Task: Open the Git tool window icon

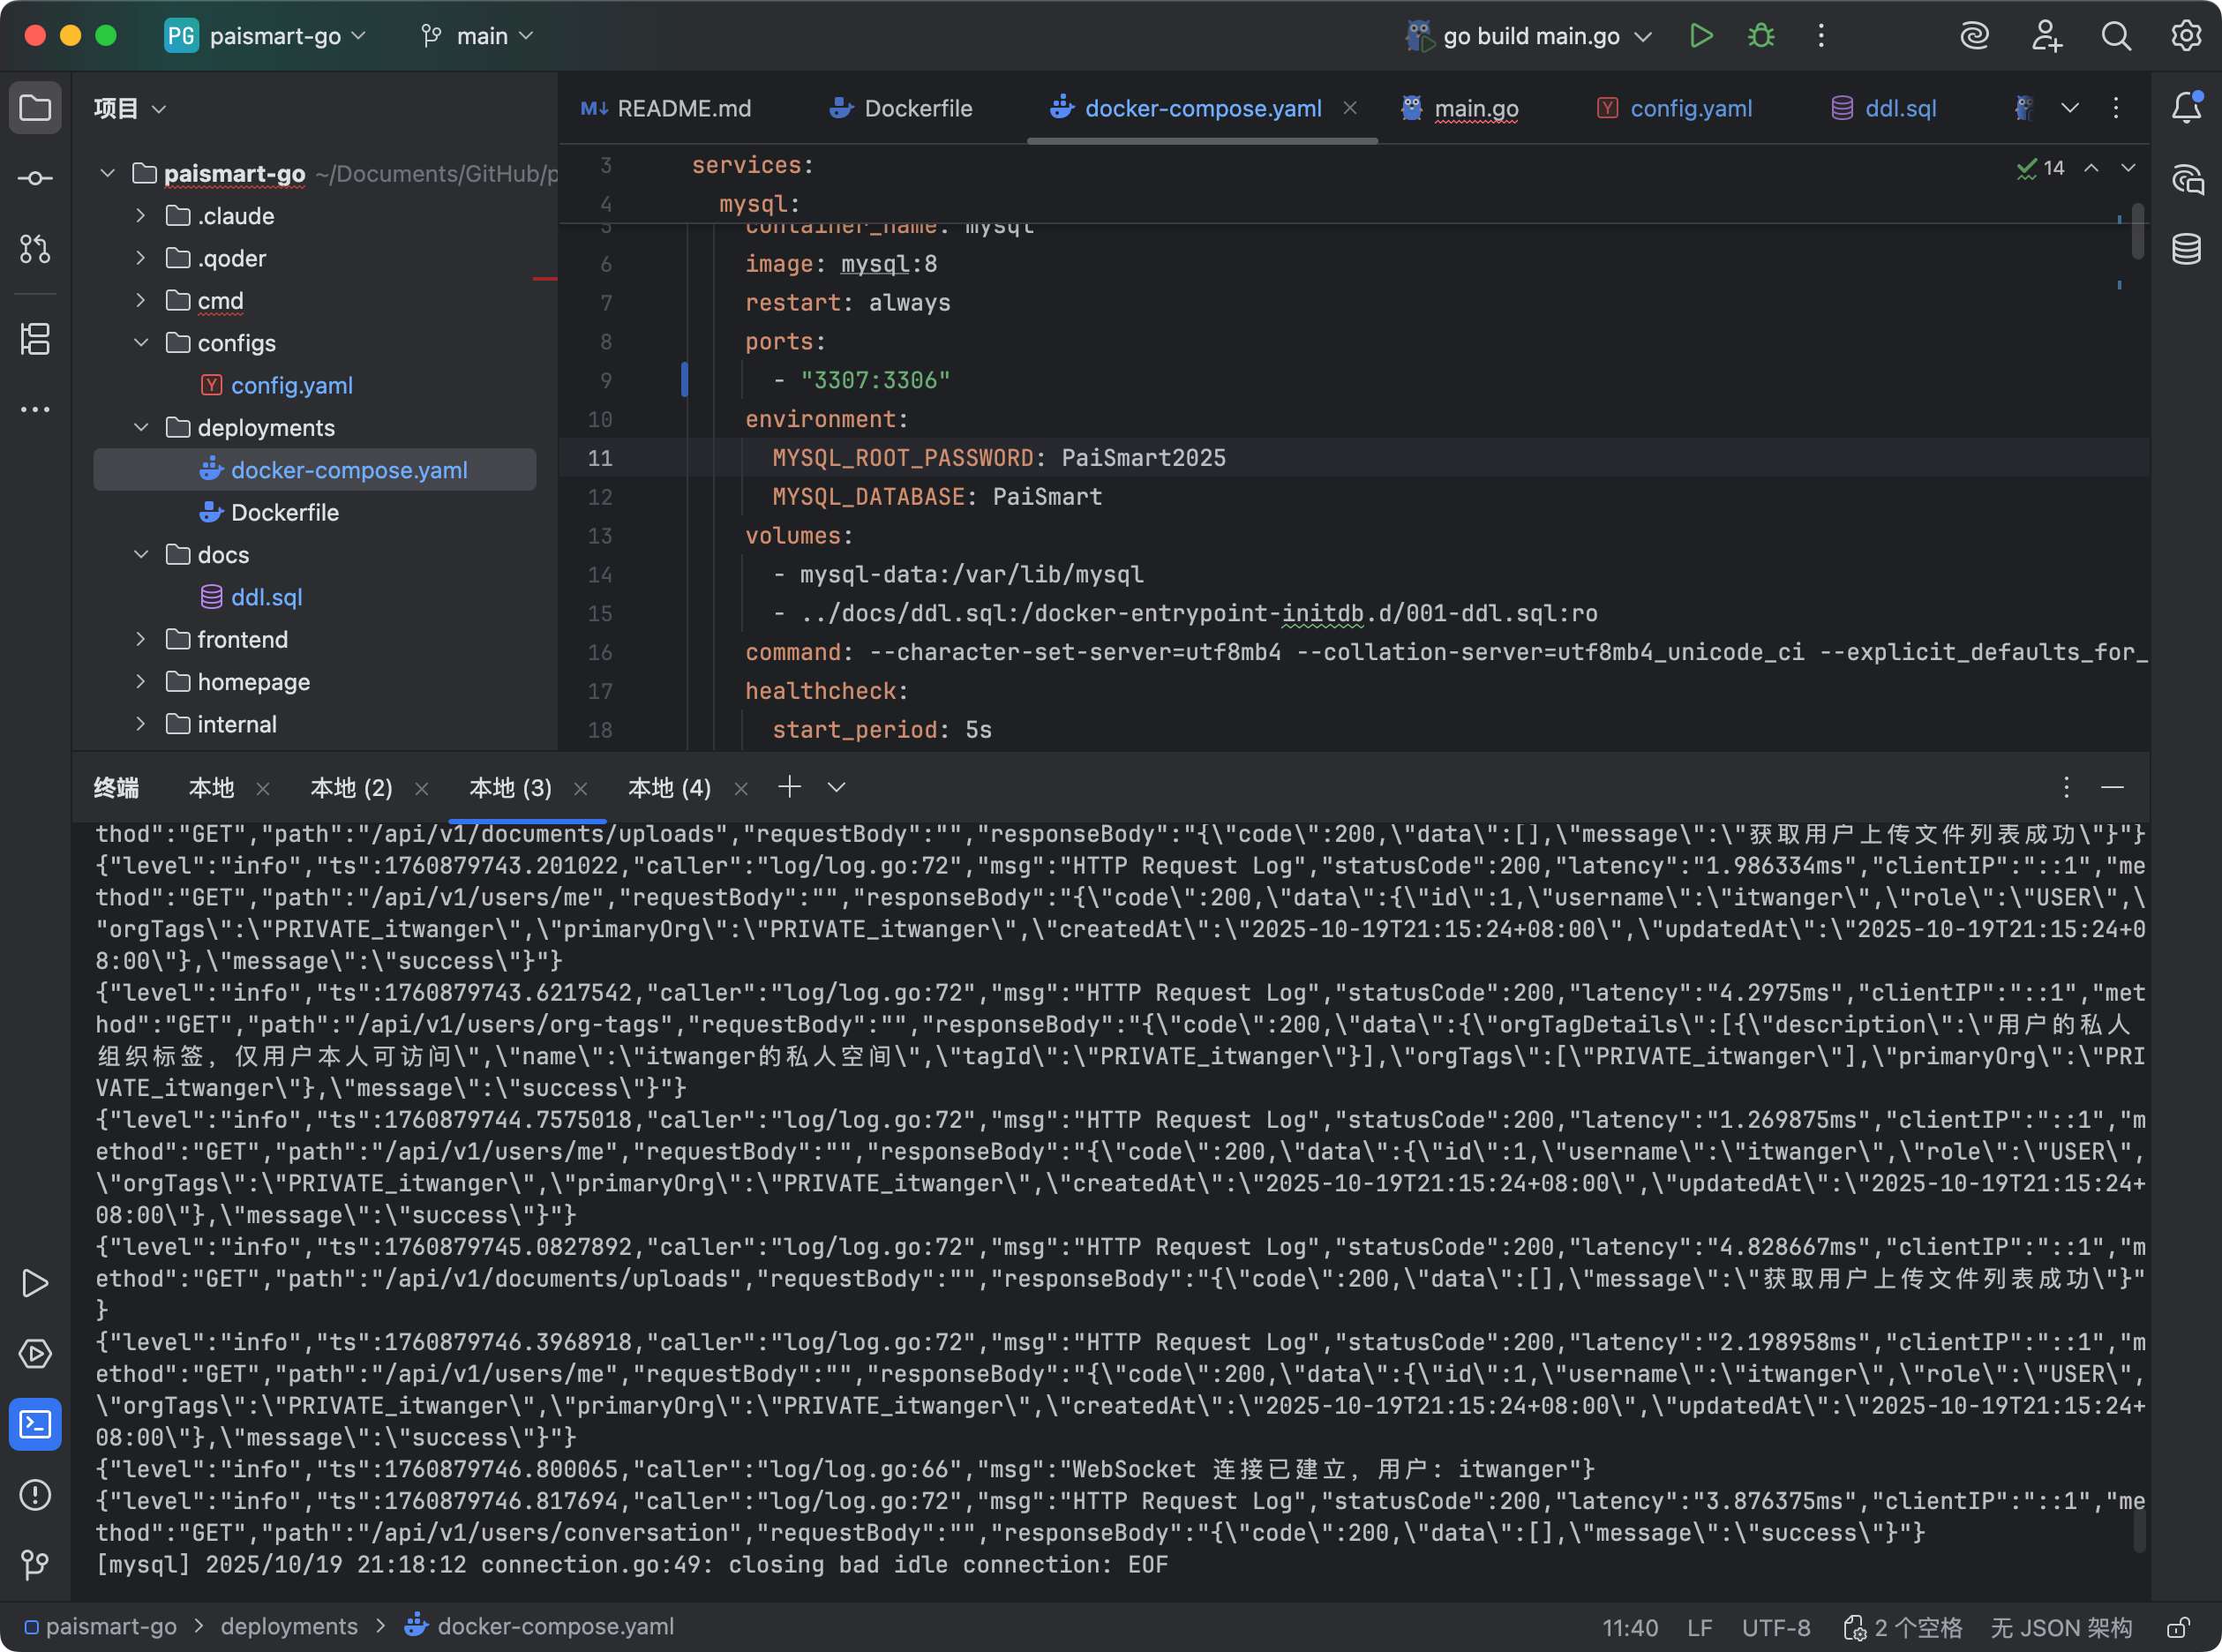Action: [35, 1564]
